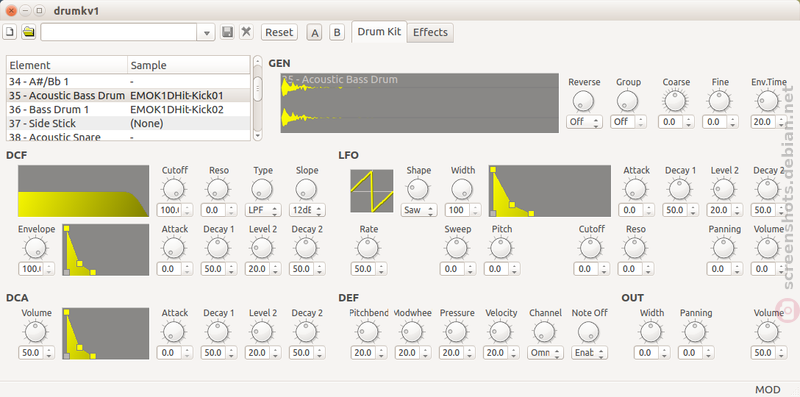Toggle the A comparison button
Image resolution: width=800 pixels, height=397 pixels.
click(x=315, y=33)
